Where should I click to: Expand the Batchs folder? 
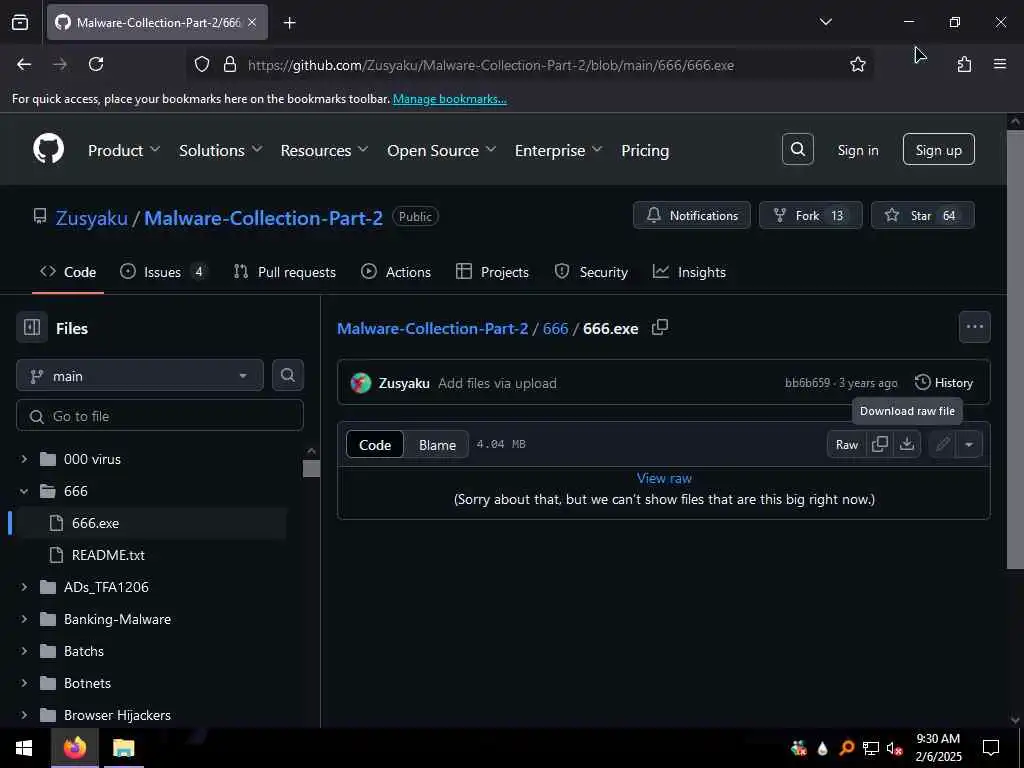(x=24, y=651)
